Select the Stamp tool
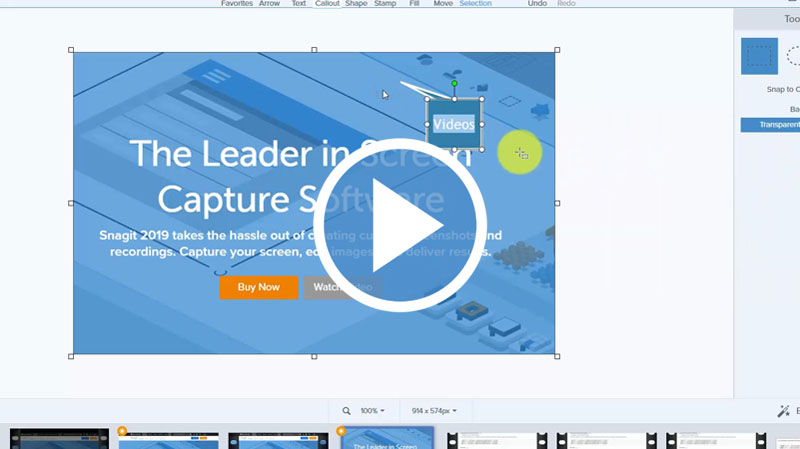The height and width of the screenshot is (449, 800). [385, 4]
